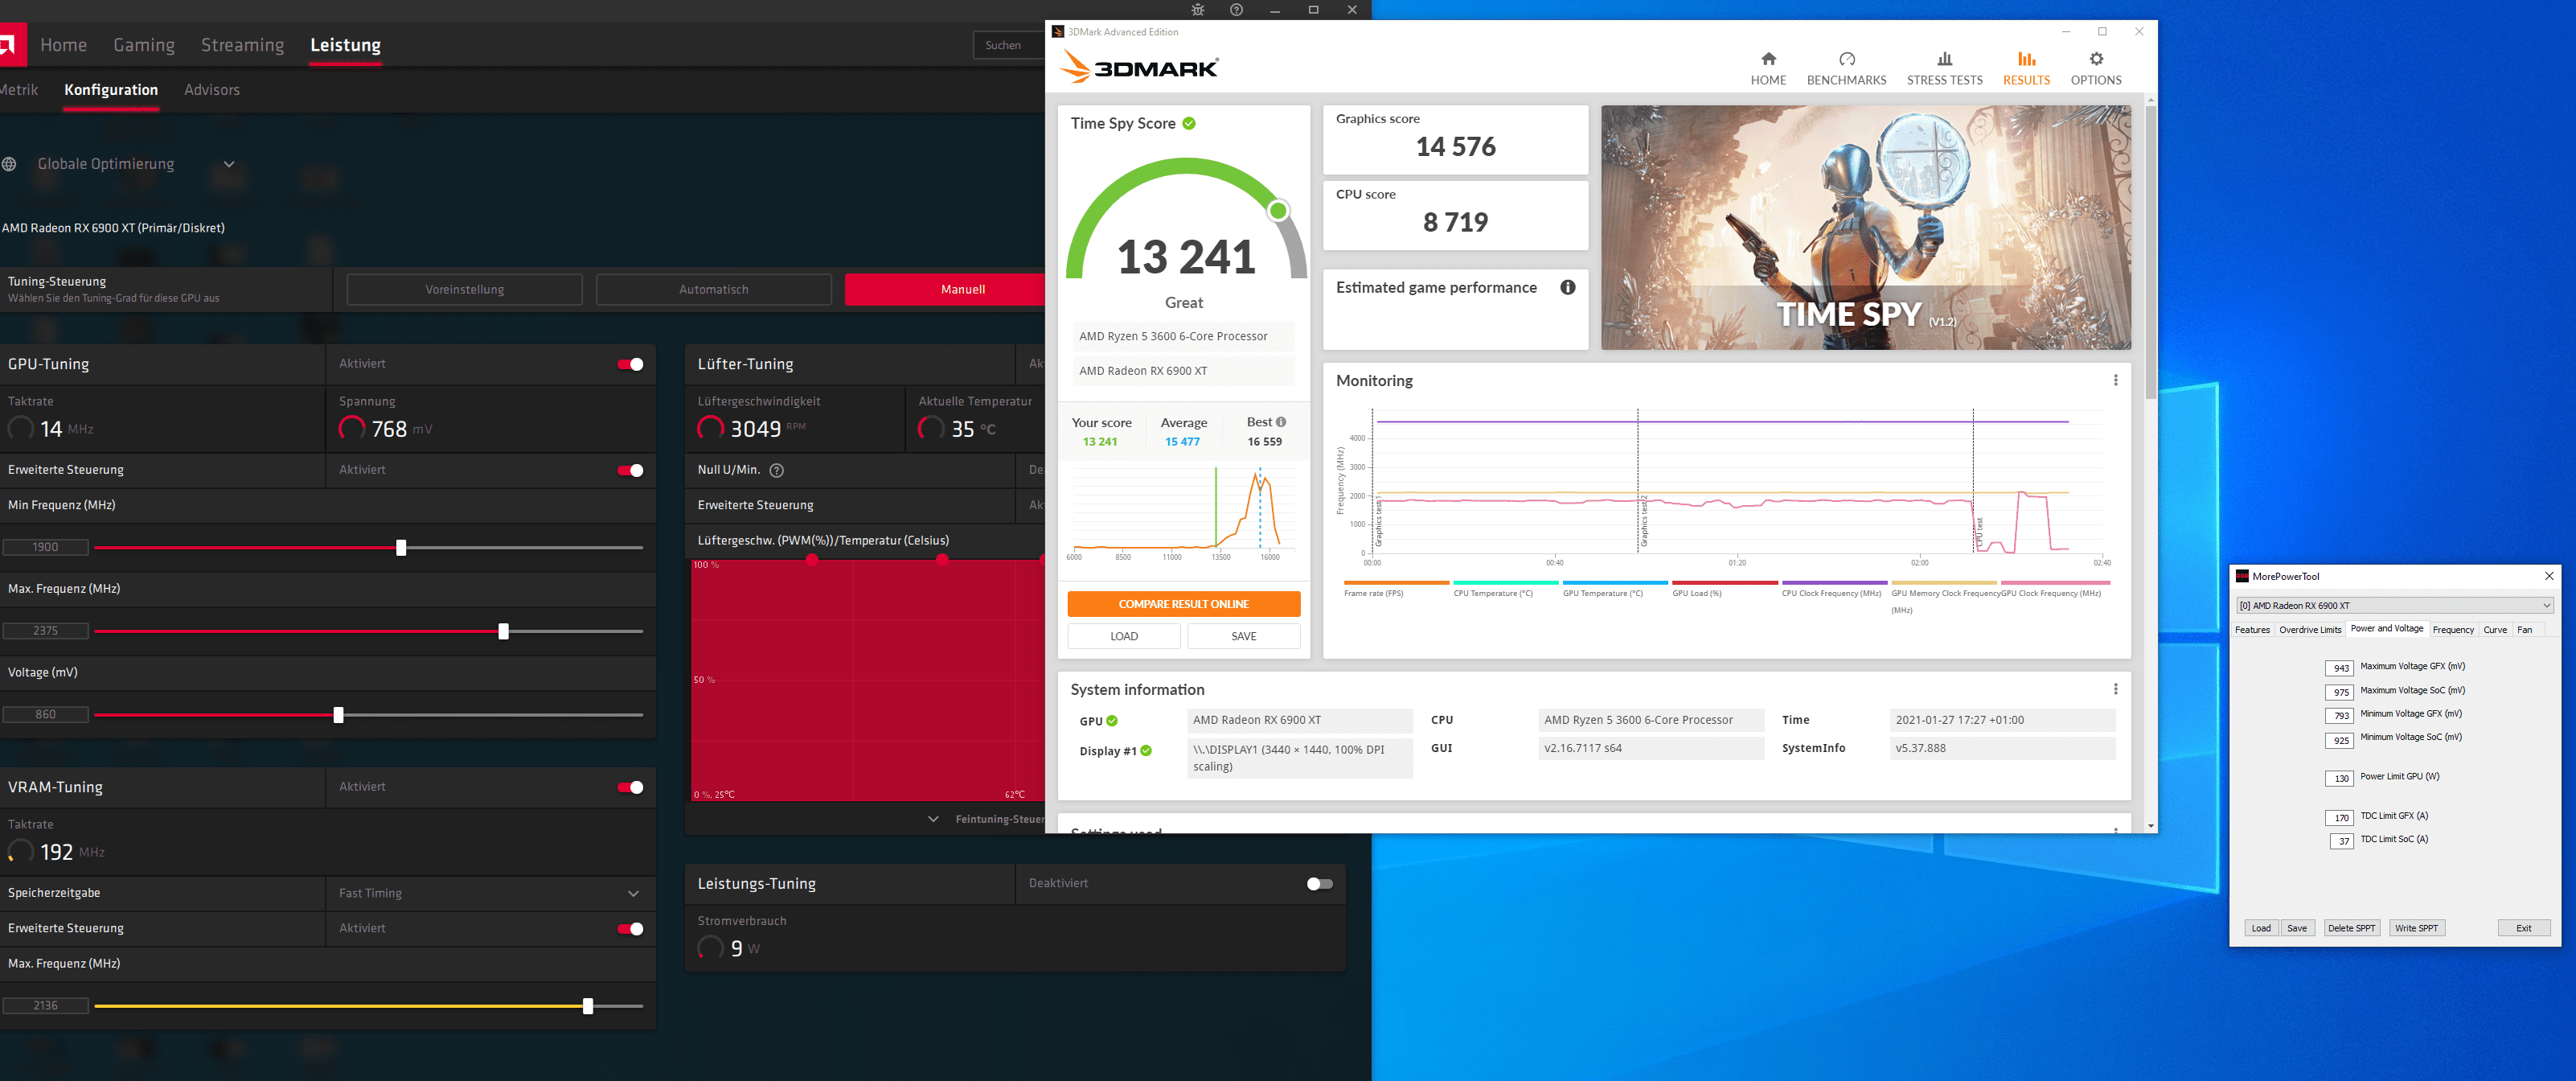Click the info icon next to Estimated game performance
The image size is (2576, 1081).
click(x=1568, y=287)
